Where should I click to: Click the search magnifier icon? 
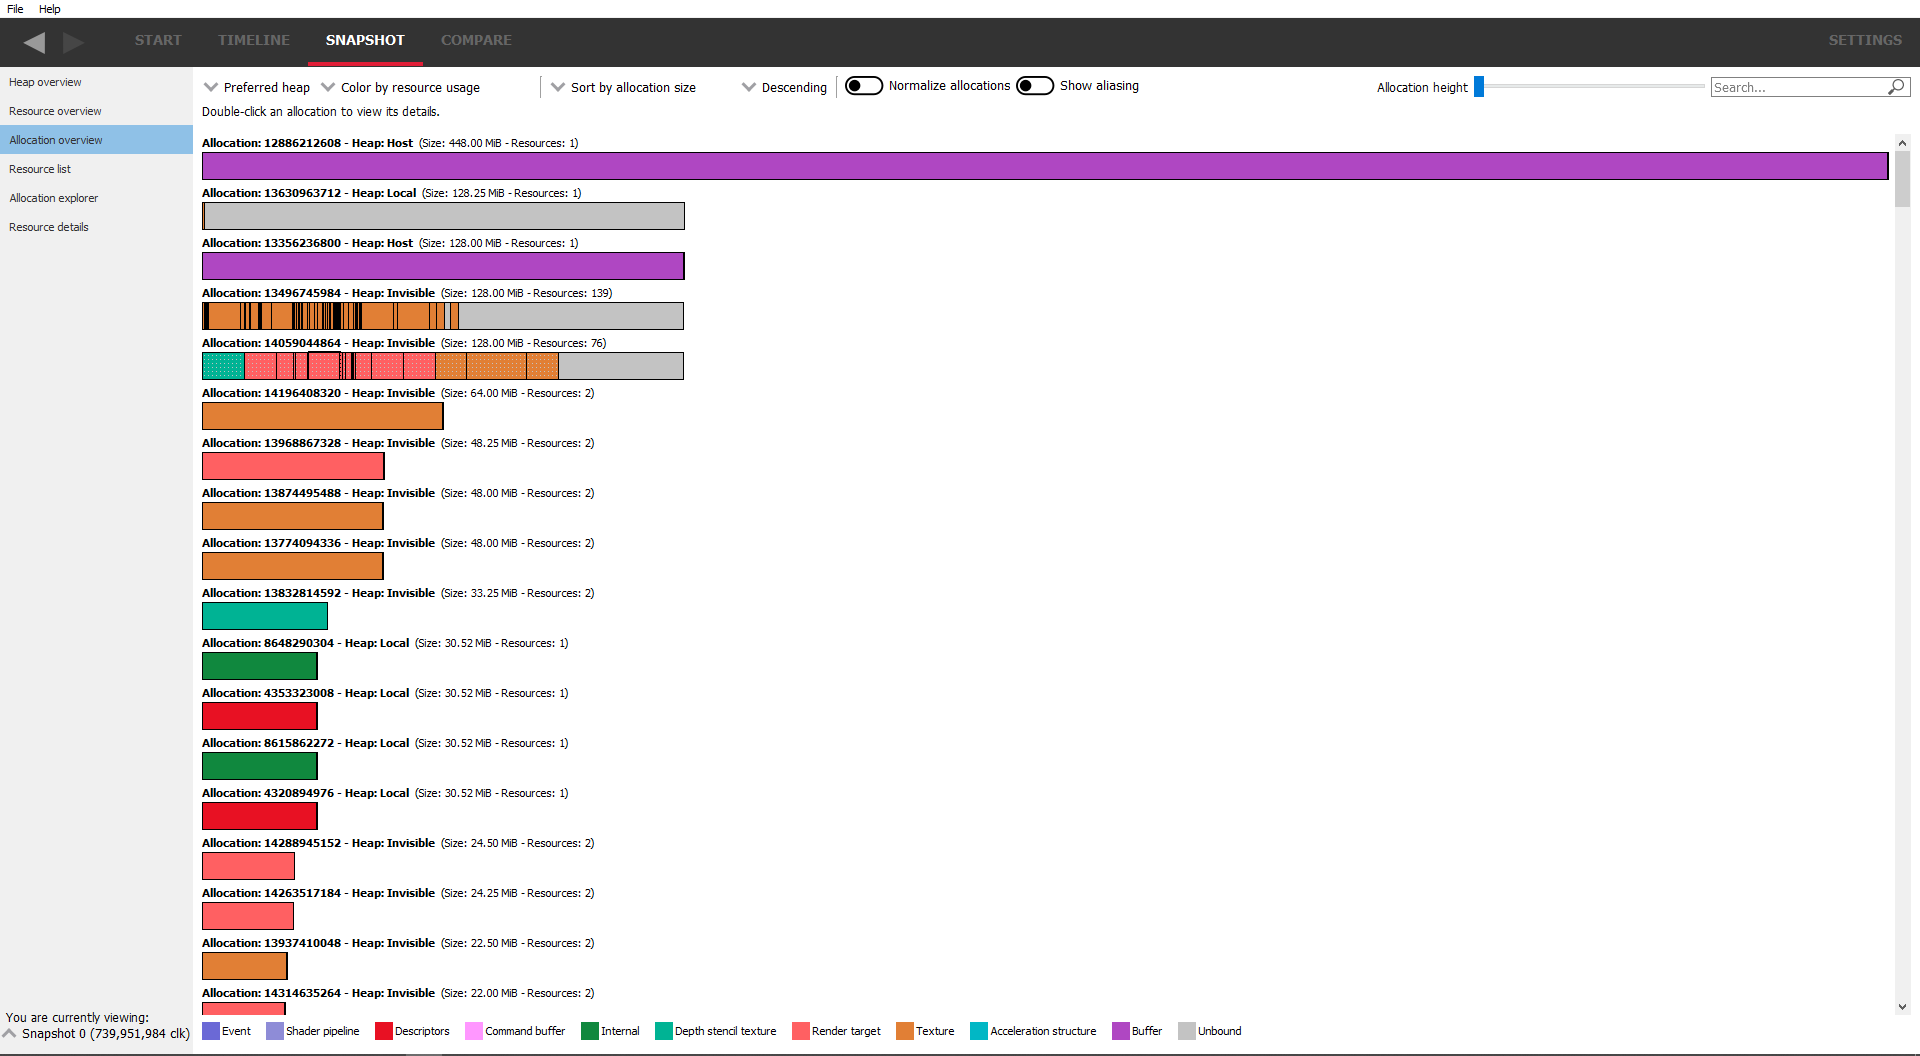tap(1895, 87)
